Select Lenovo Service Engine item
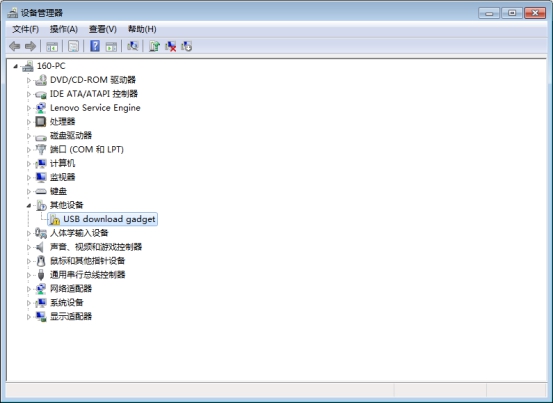 click(x=95, y=108)
